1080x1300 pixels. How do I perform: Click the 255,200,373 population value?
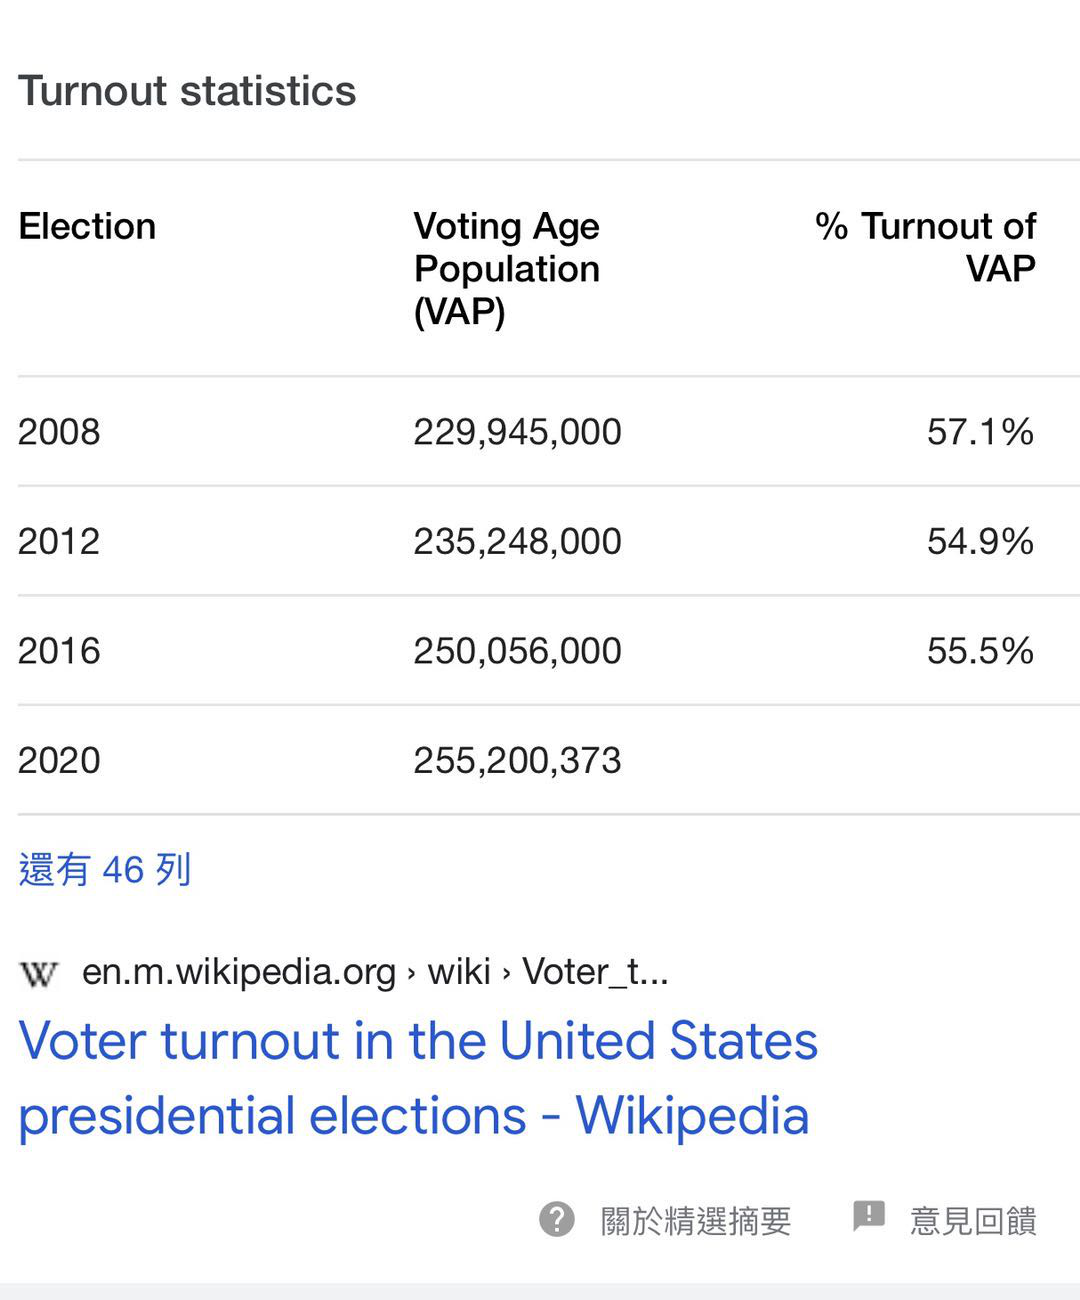517,761
